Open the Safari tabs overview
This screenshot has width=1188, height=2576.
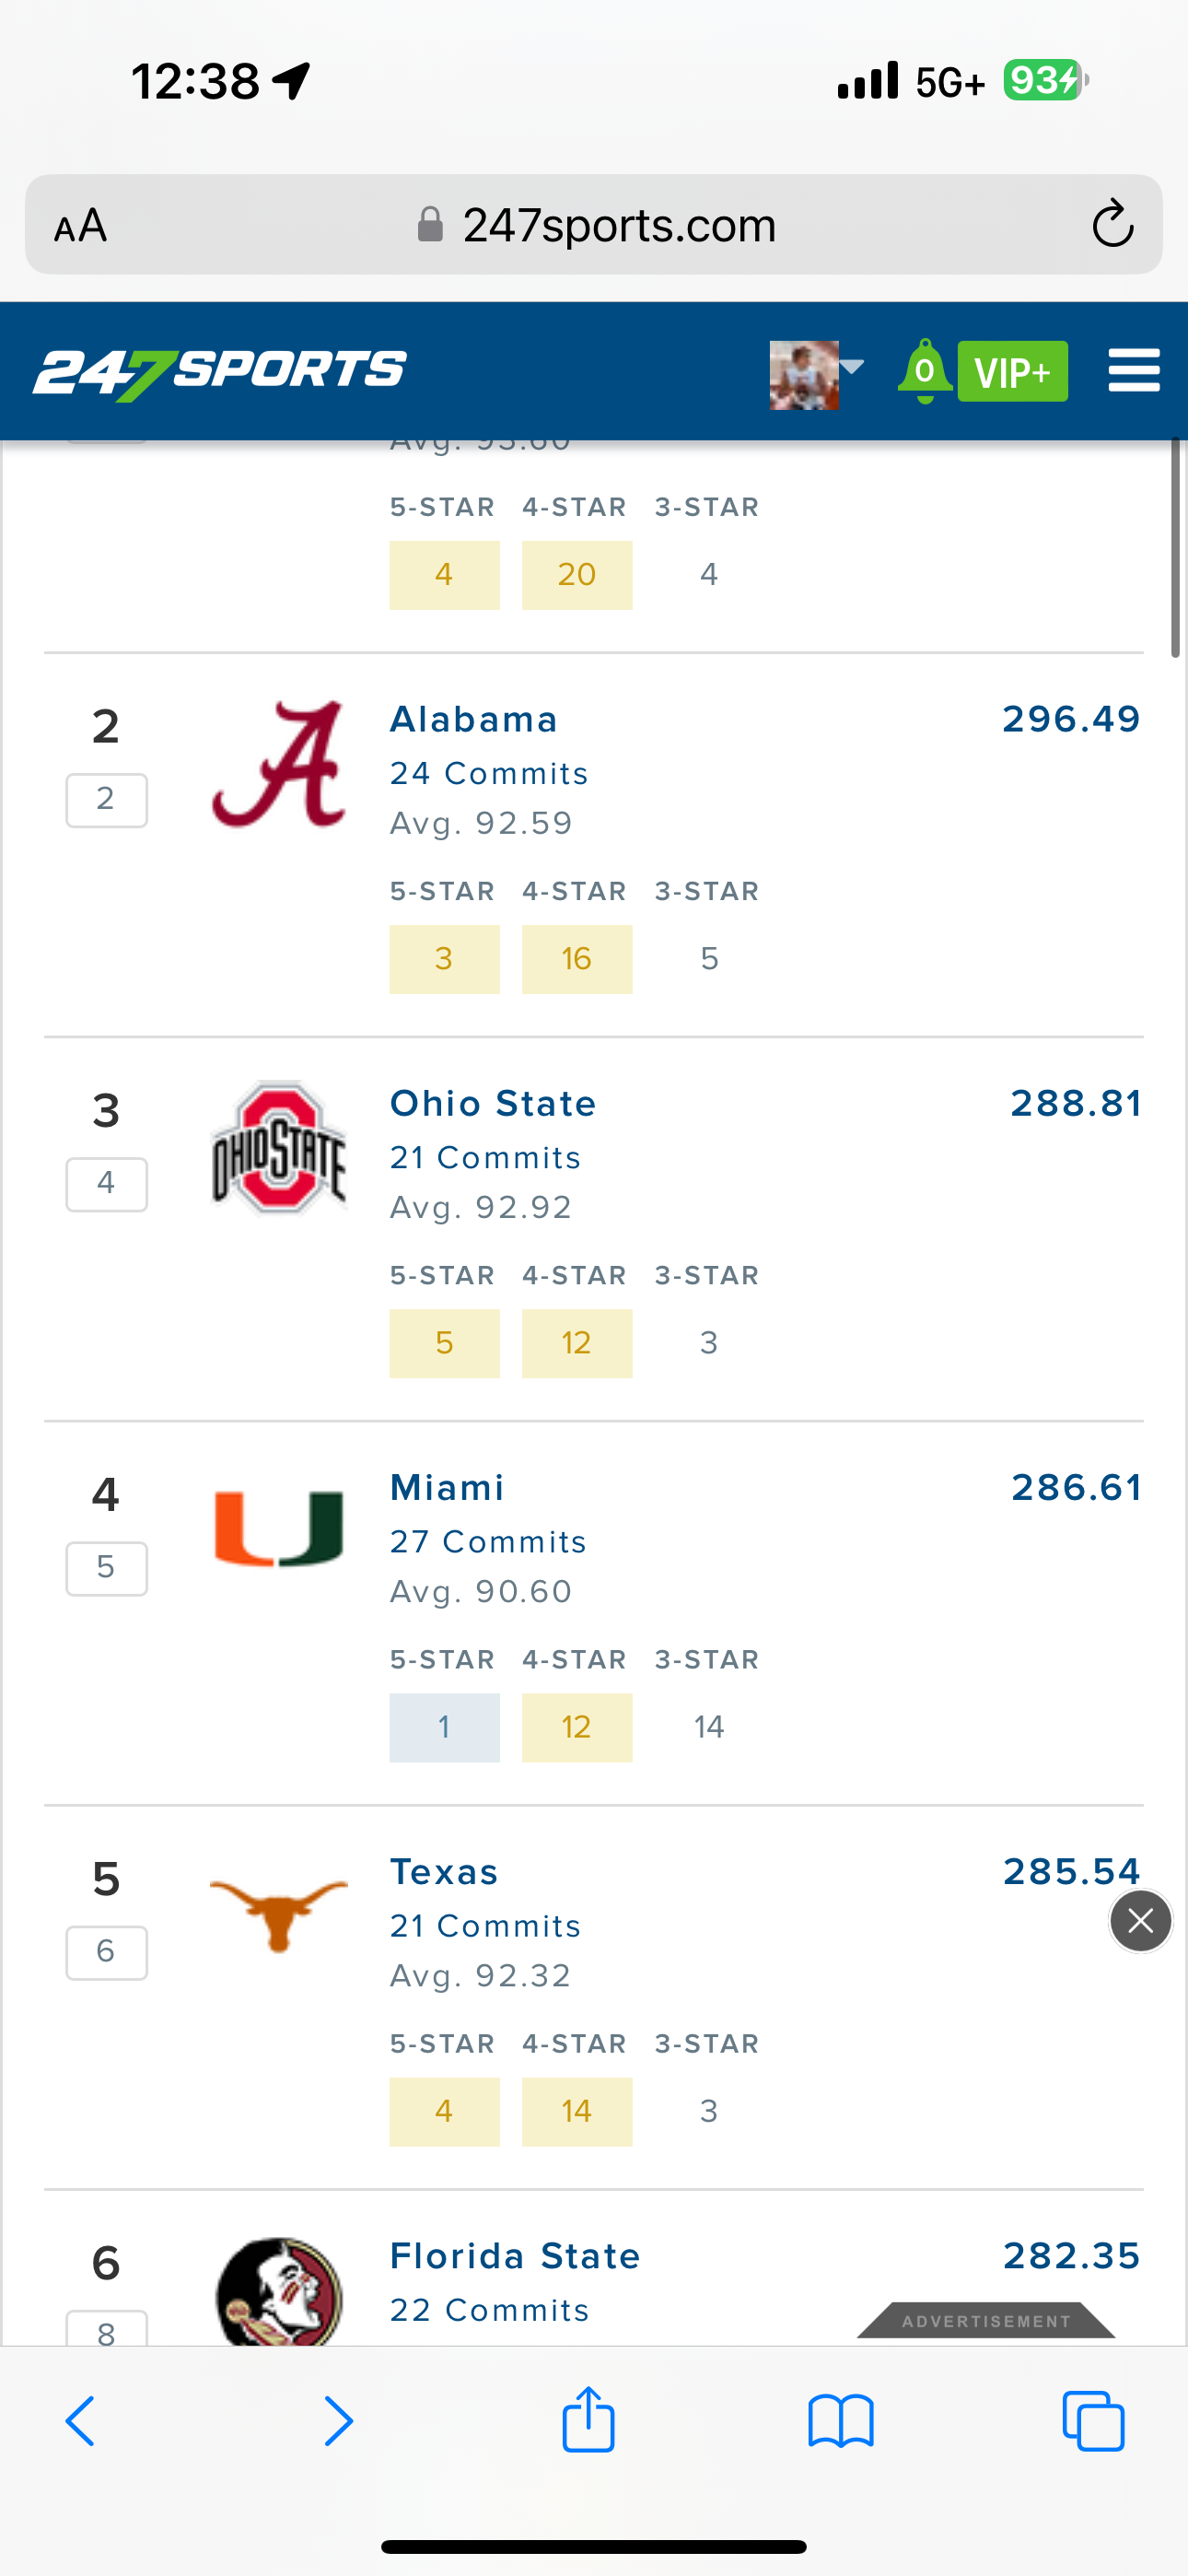tap(1093, 2421)
